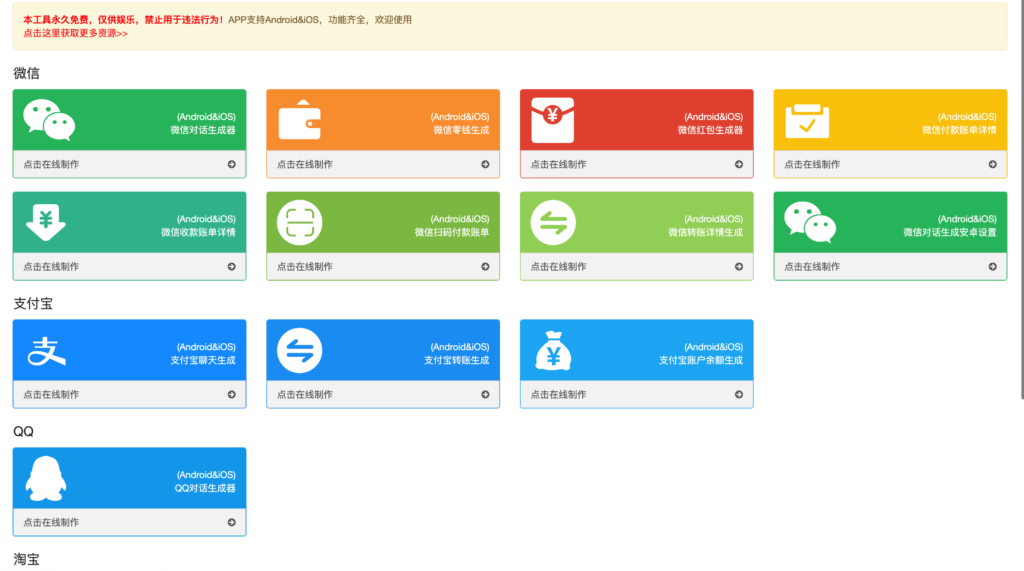Click the red 本工具永久免费 notice text
This screenshot has width=1024, height=571.
123,20
